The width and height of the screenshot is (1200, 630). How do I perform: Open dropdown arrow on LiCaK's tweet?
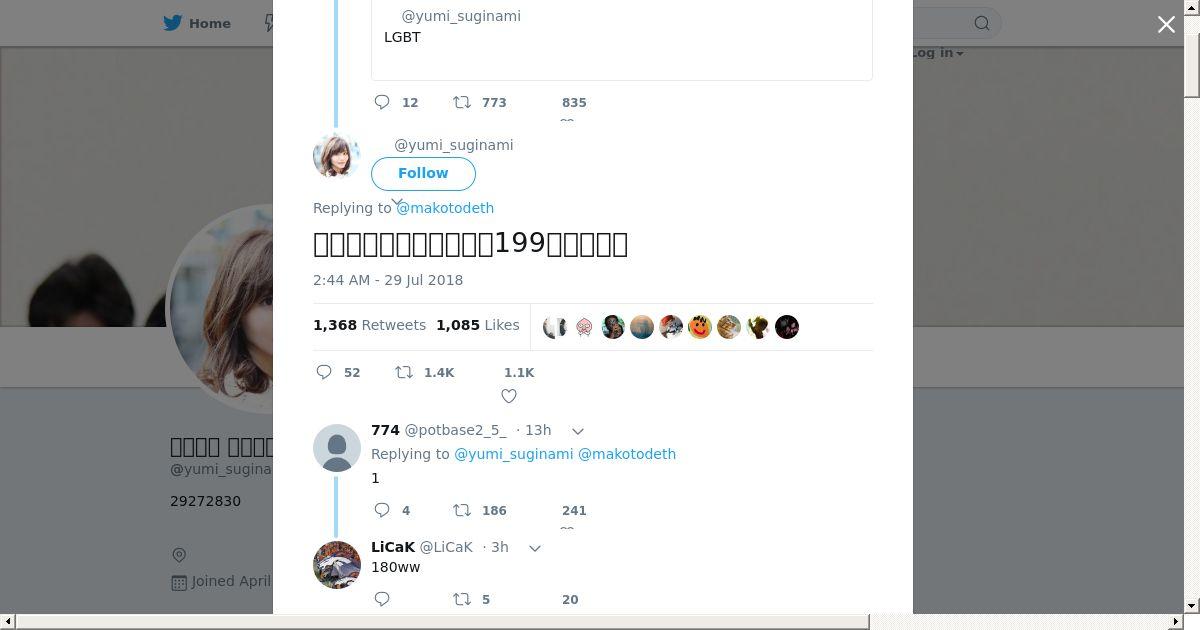pyautogui.click(x=534, y=548)
